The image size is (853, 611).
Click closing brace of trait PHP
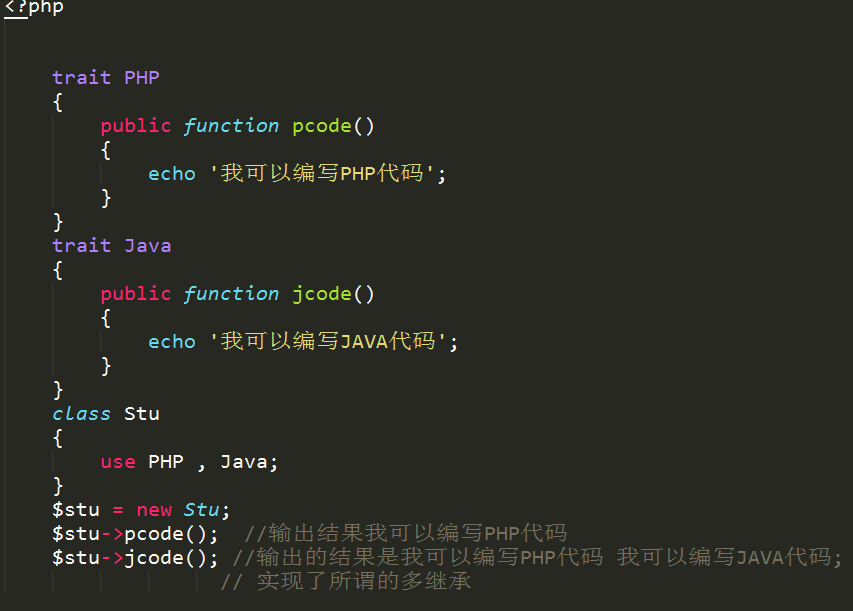tap(58, 222)
